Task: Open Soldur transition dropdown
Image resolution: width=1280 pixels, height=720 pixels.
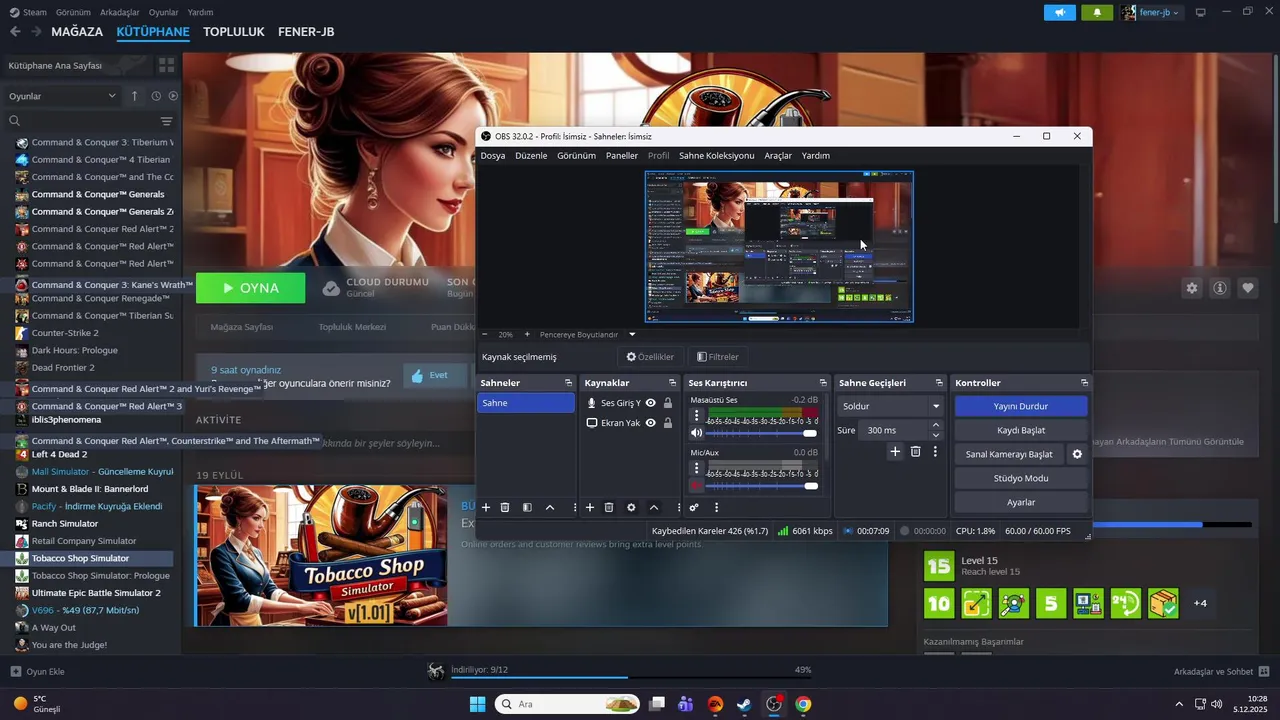Action: (x=891, y=406)
